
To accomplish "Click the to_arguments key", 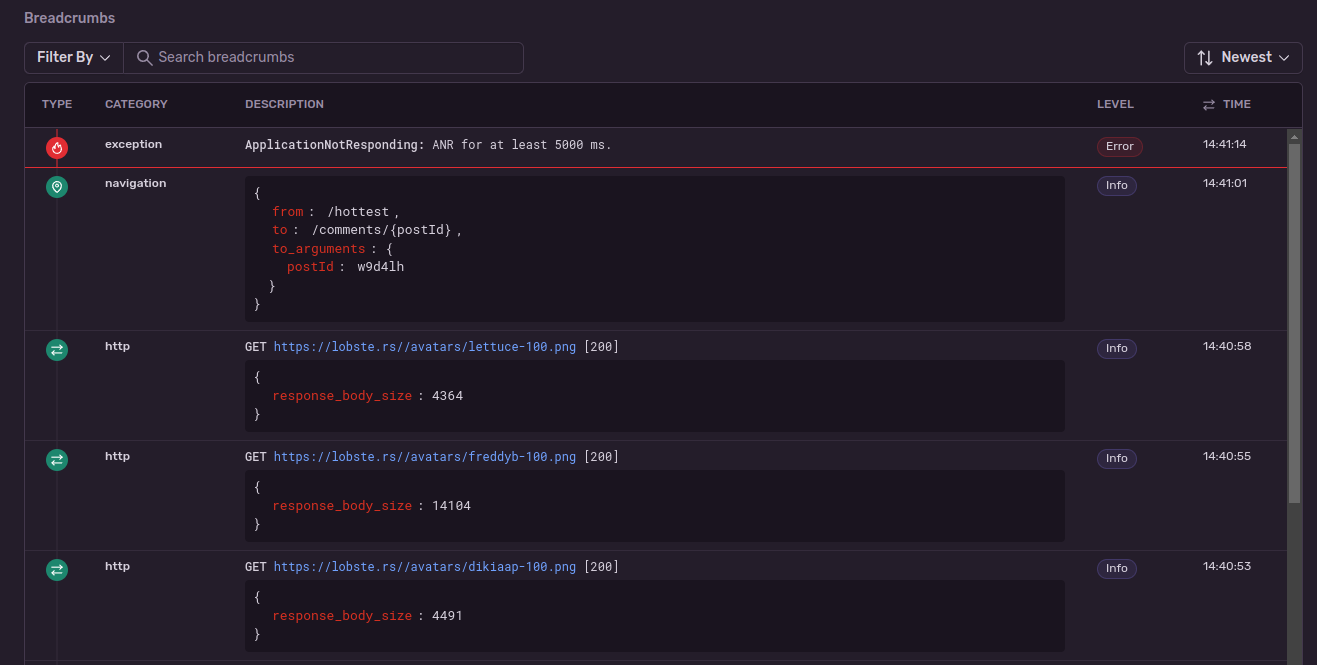I will click(318, 248).
